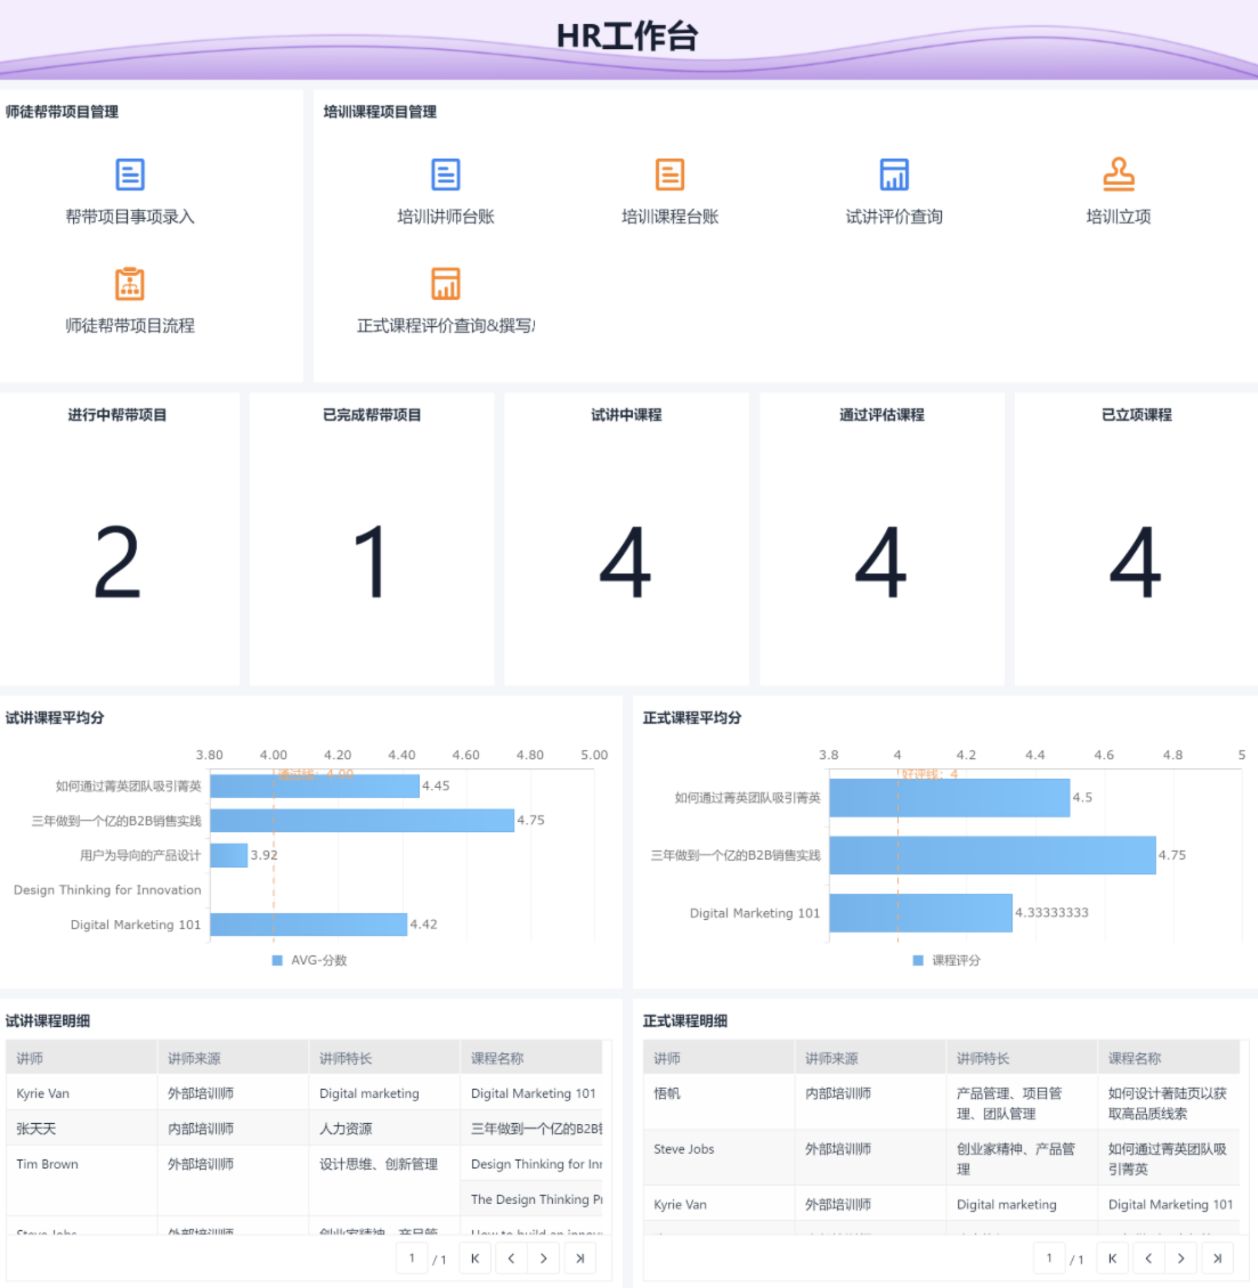Toggle AVG-分数 legend in trial chart
Image resolution: width=1258 pixels, height=1288 pixels.
click(310, 960)
